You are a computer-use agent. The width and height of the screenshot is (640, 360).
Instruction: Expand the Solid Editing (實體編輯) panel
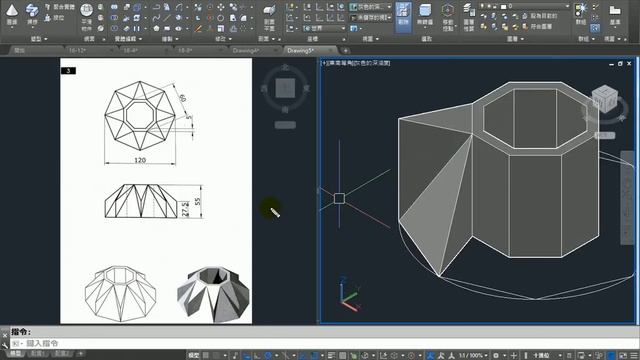click(x=128, y=39)
